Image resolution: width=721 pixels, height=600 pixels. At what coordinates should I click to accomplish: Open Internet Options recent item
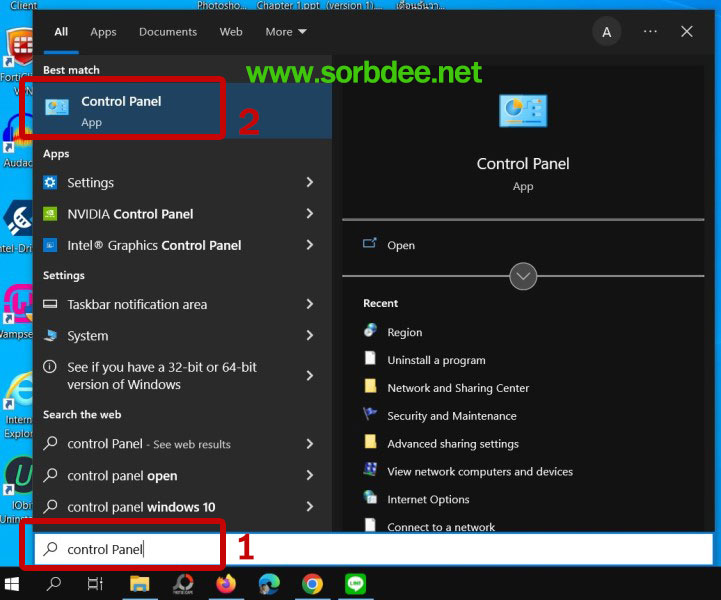point(428,499)
